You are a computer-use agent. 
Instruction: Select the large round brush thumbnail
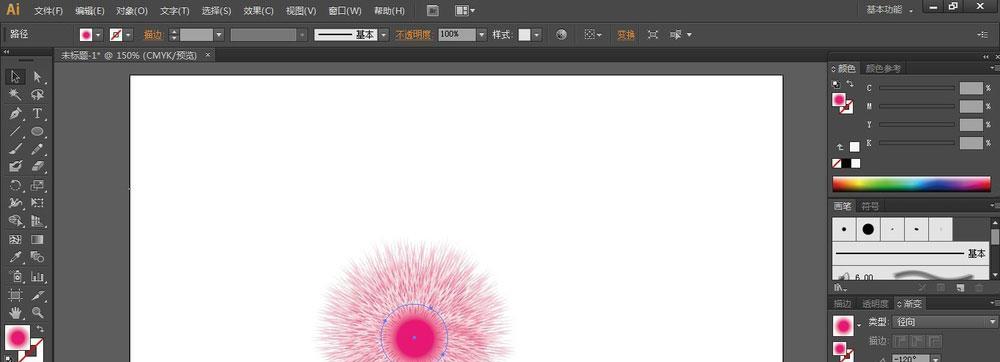tap(868, 229)
